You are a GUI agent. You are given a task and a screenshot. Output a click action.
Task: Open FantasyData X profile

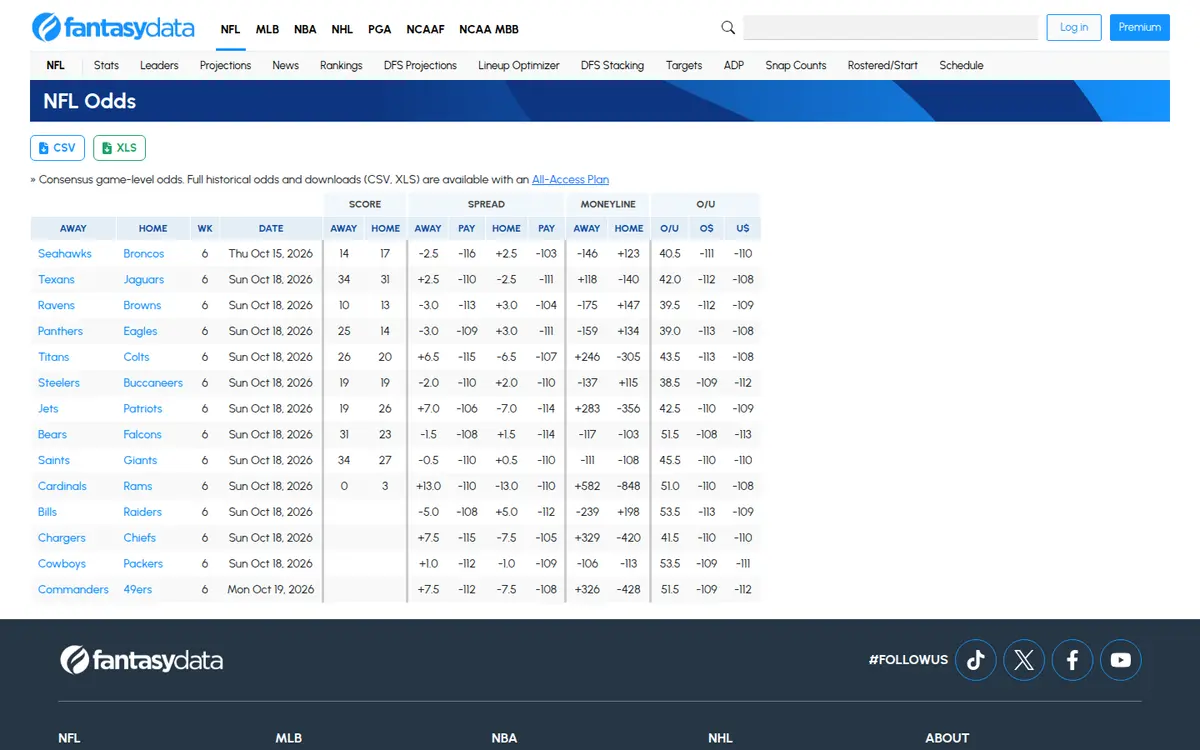coord(1024,660)
